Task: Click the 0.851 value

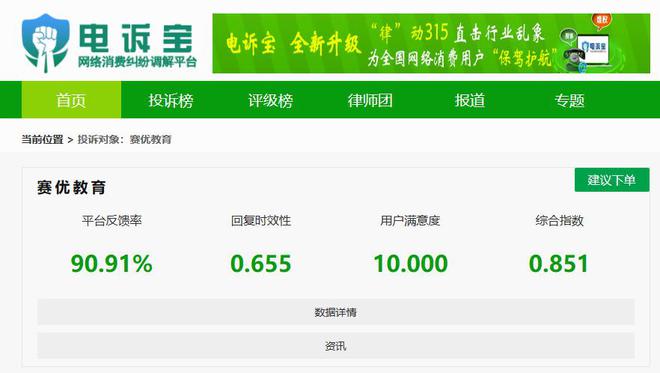Action: pyautogui.click(x=558, y=264)
